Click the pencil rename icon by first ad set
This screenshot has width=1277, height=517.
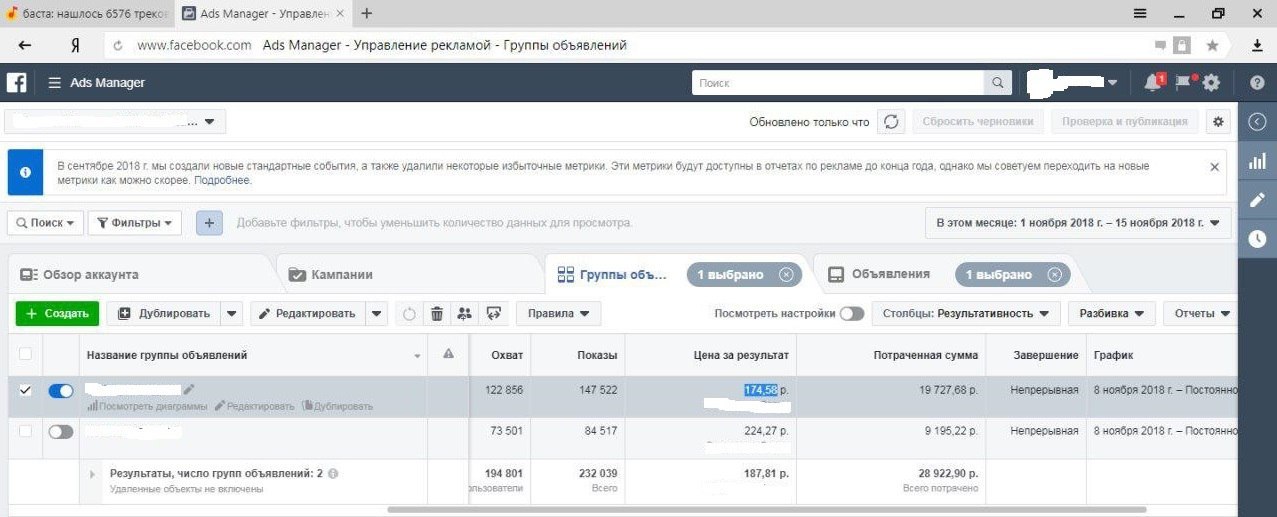click(x=189, y=389)
